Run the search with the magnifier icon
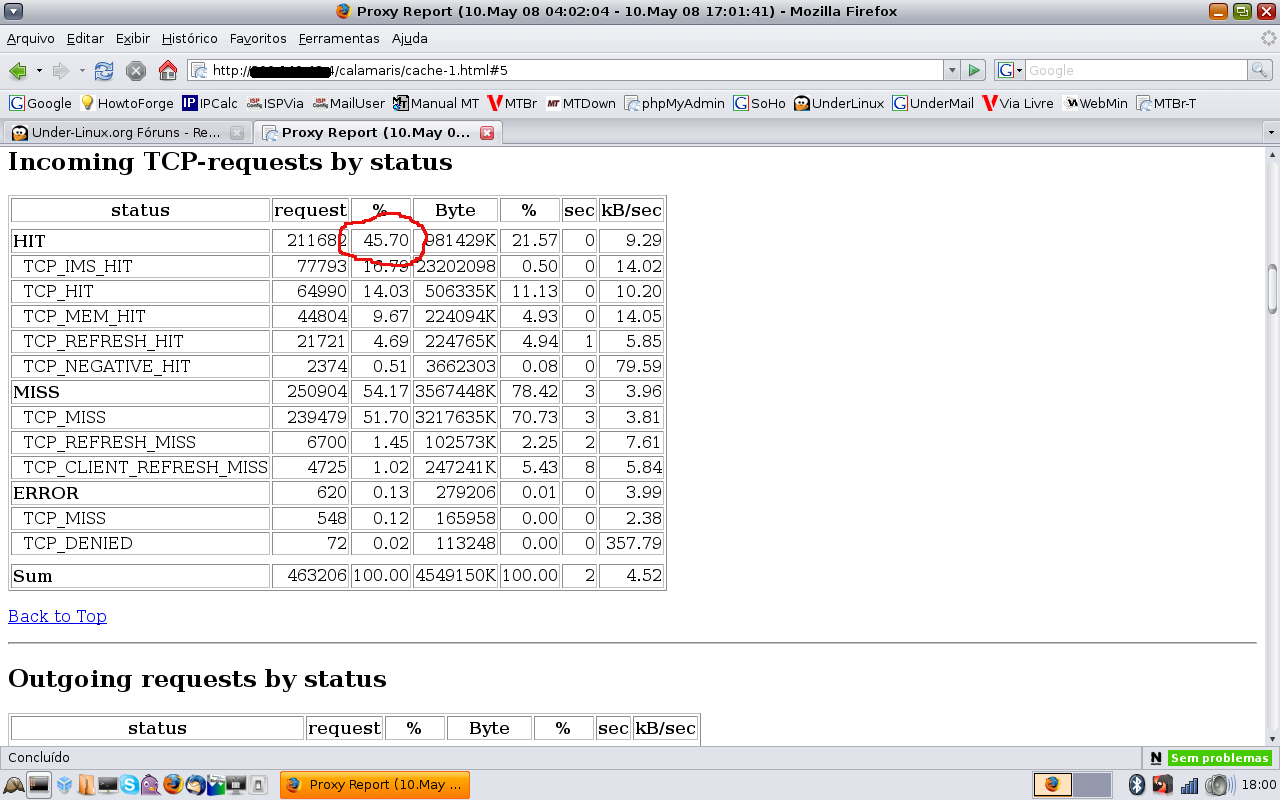The width and height of the screenshot is (1280, 800). 1260,70
